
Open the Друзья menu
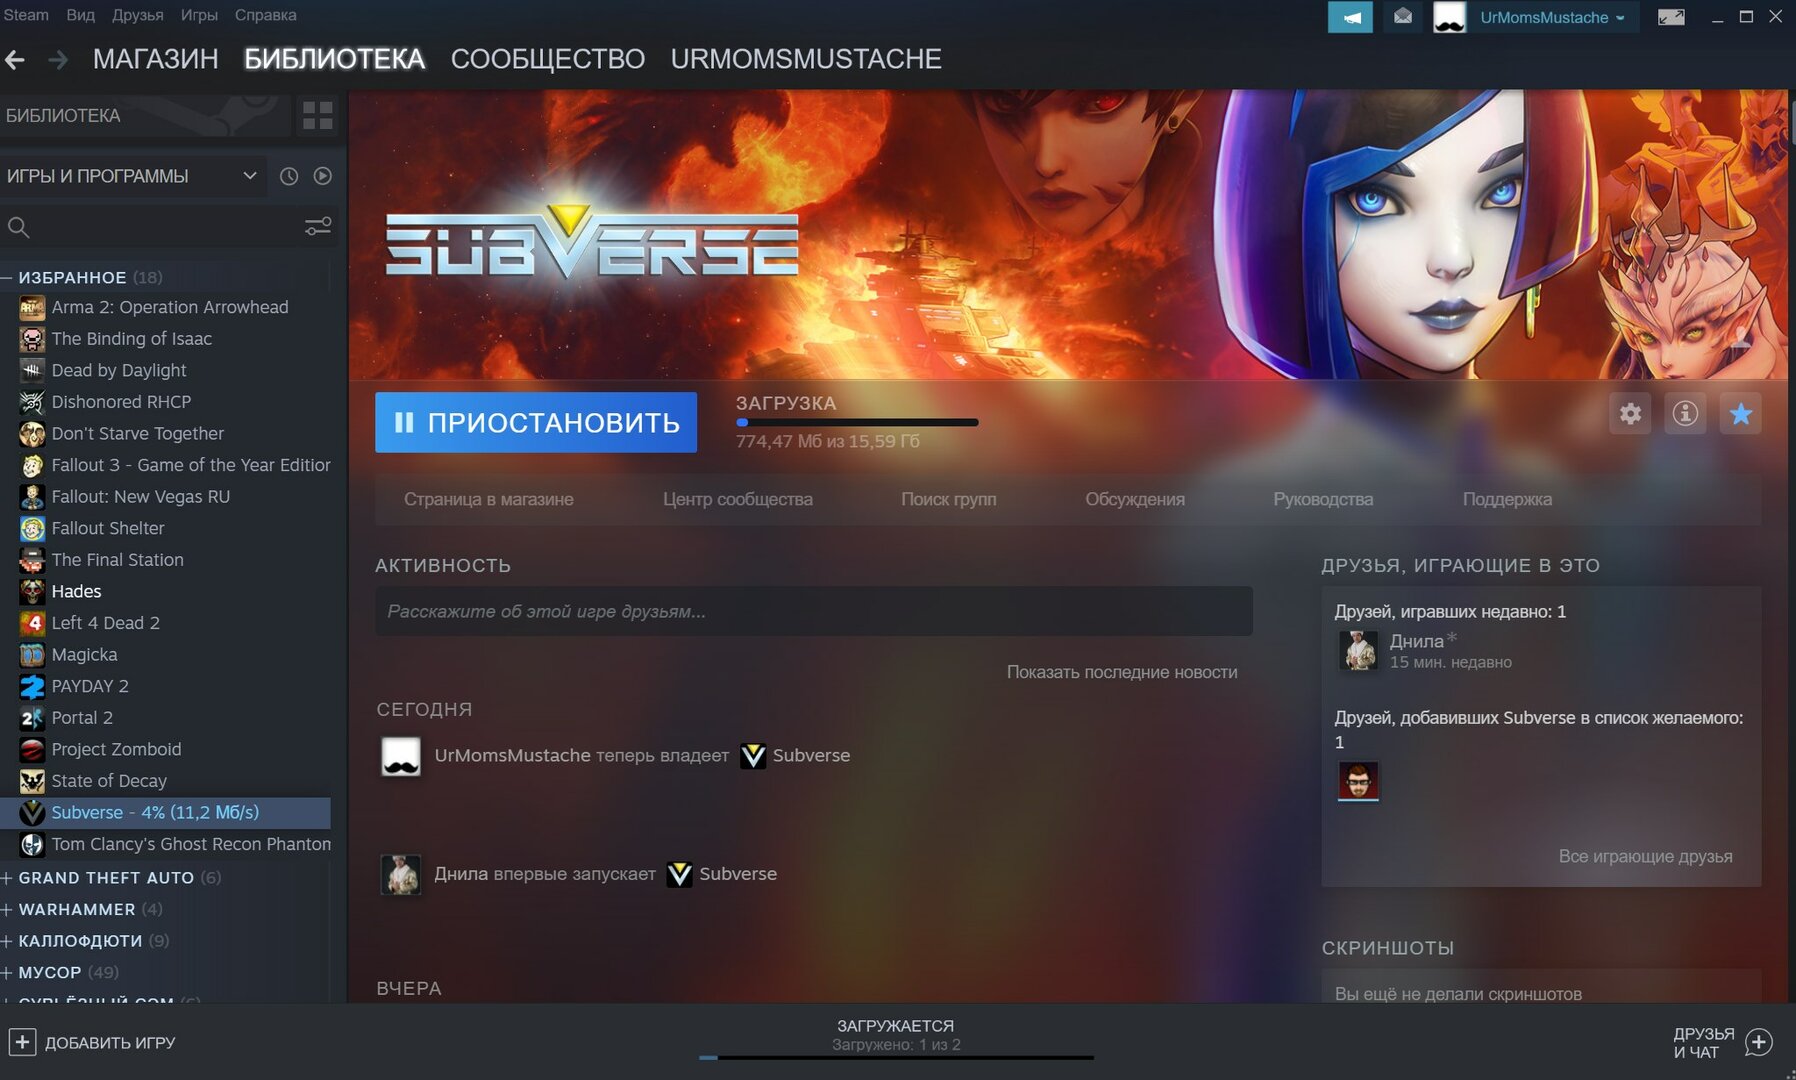(138, 15)
